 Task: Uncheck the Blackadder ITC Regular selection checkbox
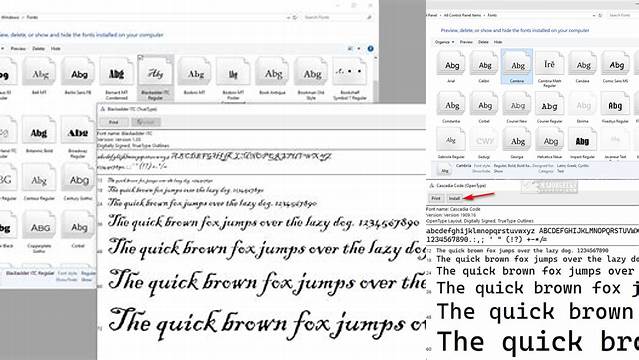coord(141,58)
